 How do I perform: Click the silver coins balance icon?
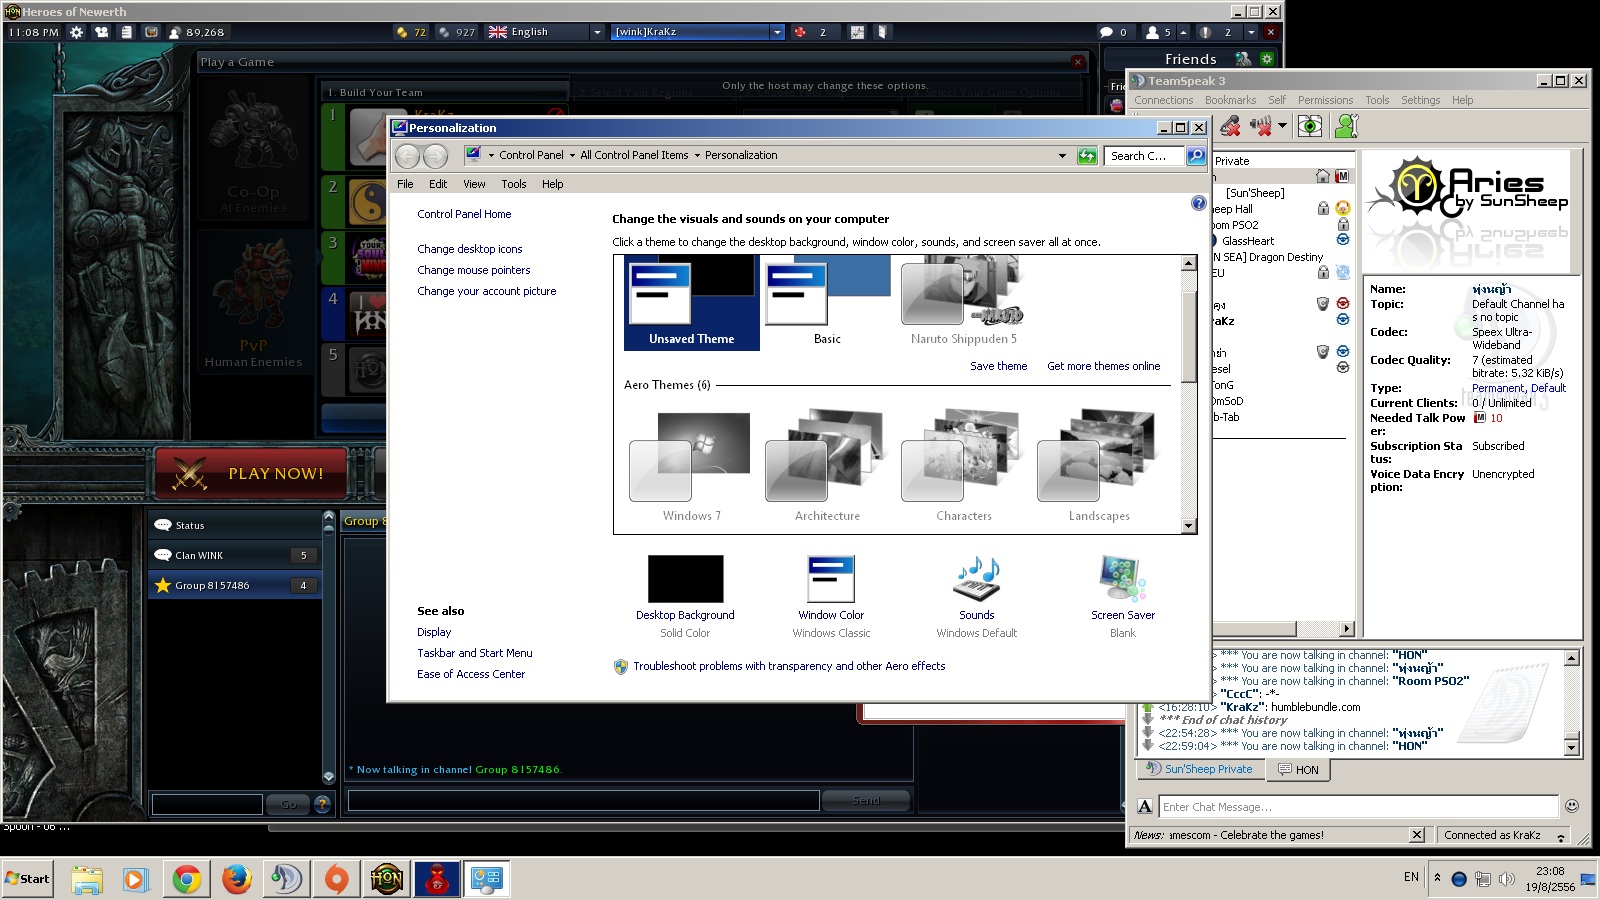click(x=444, y=32)
